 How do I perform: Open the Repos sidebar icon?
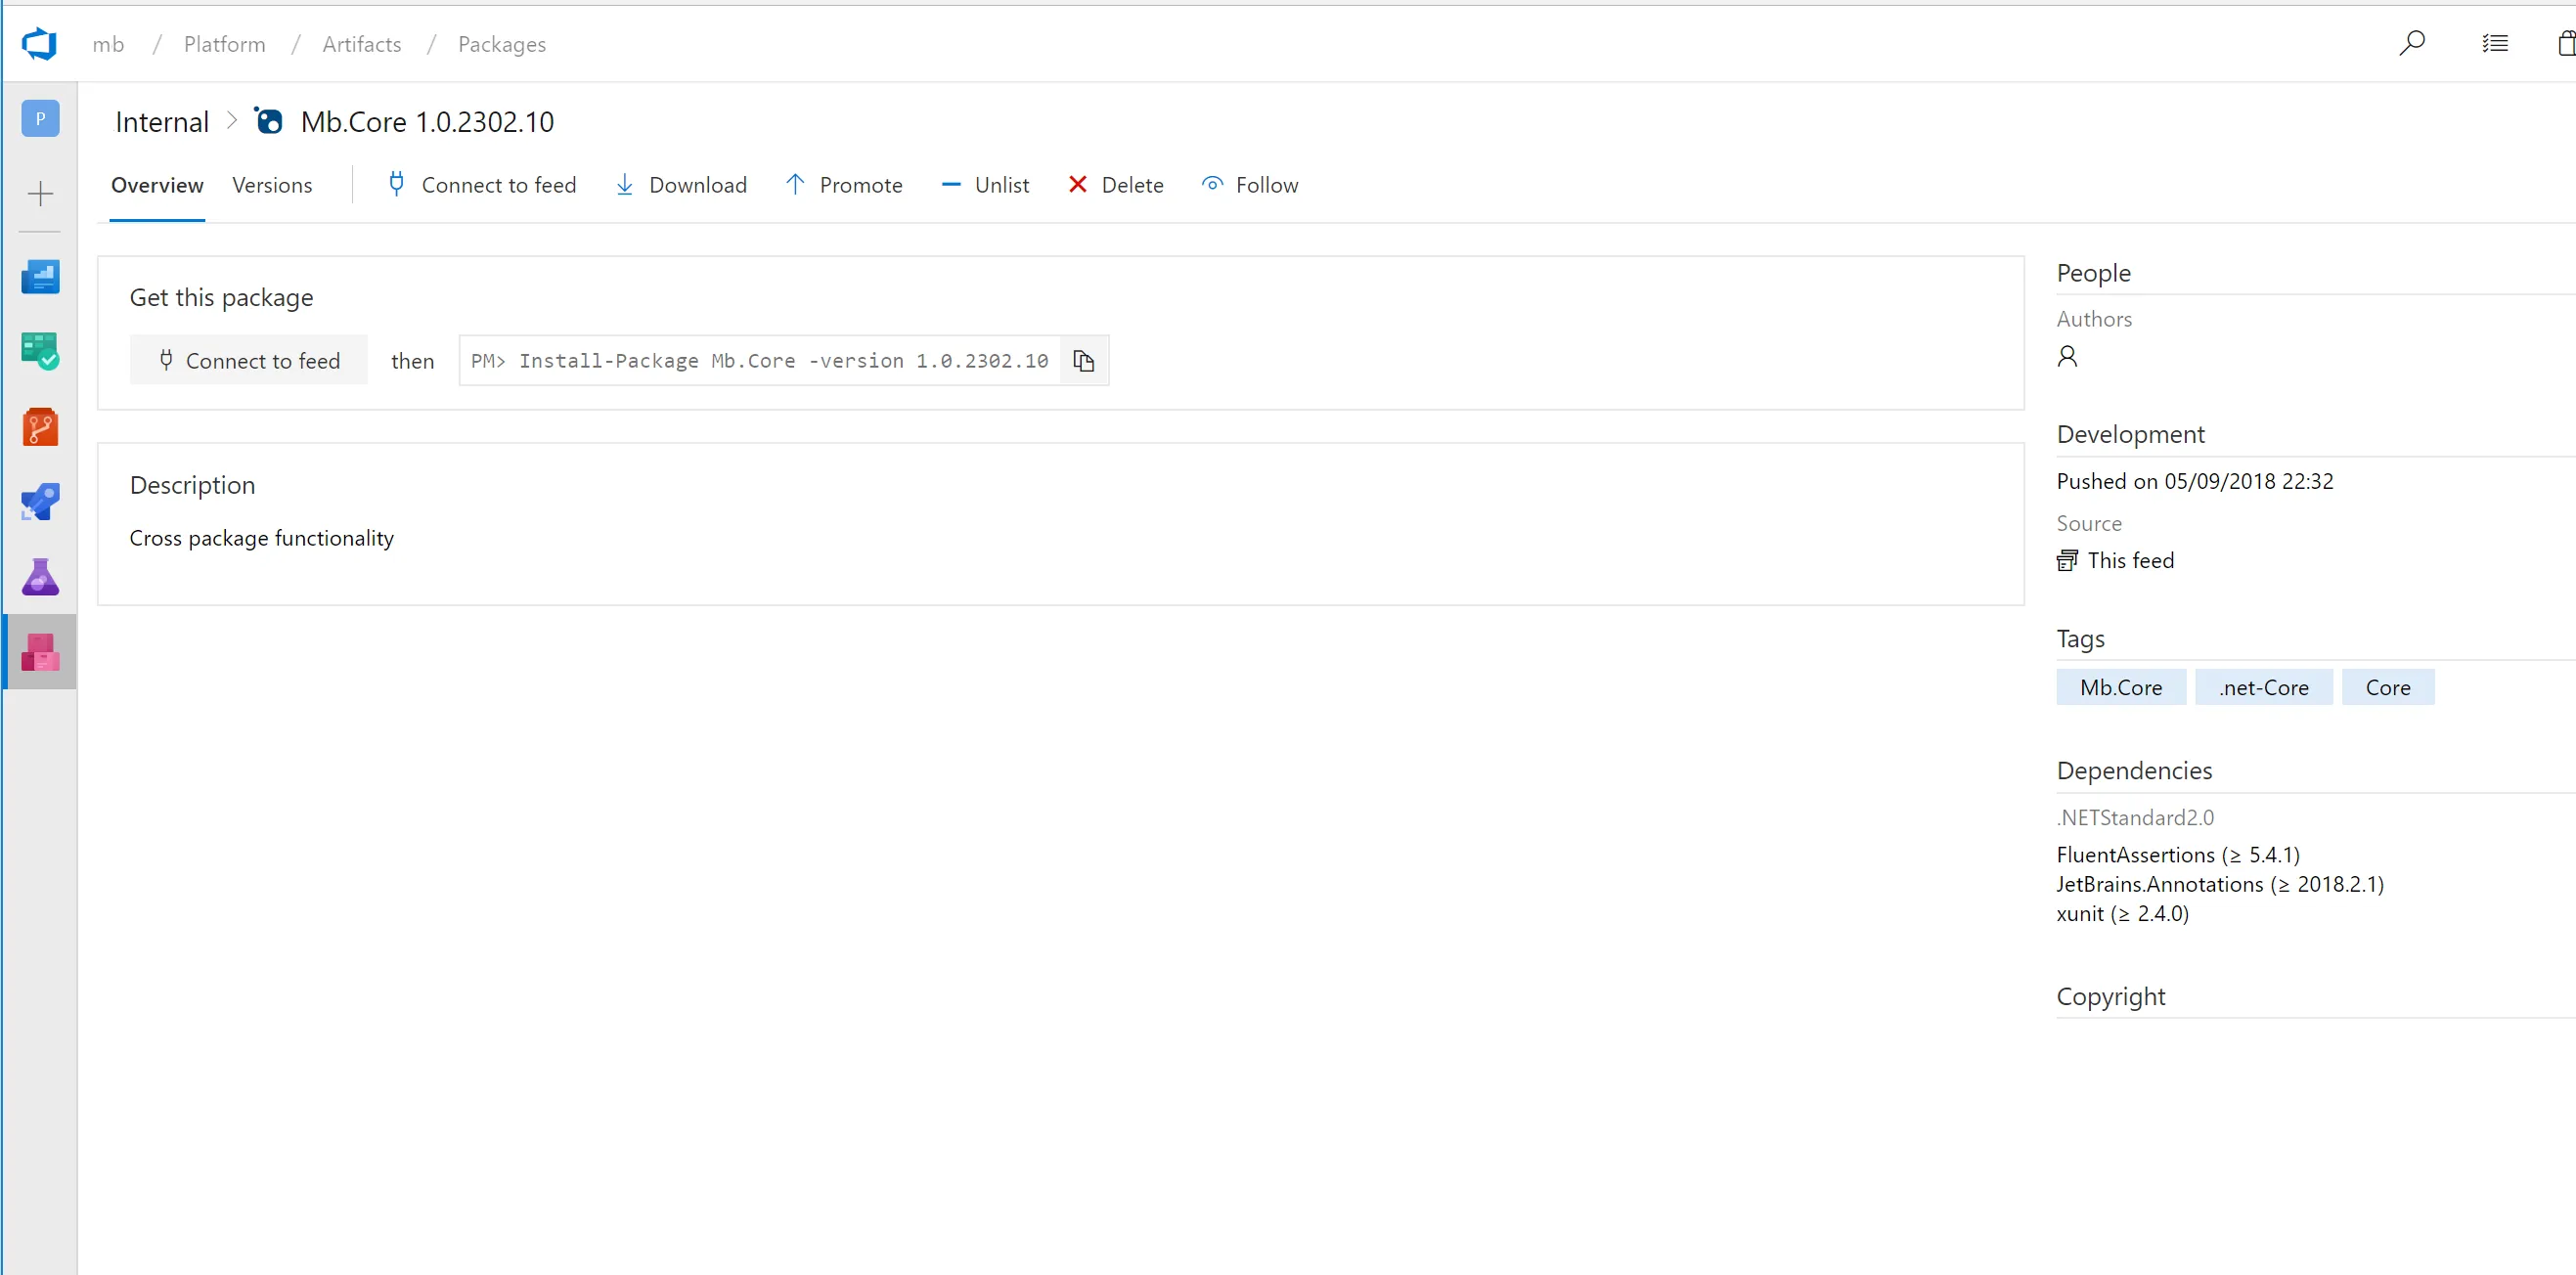click(40, 427)
